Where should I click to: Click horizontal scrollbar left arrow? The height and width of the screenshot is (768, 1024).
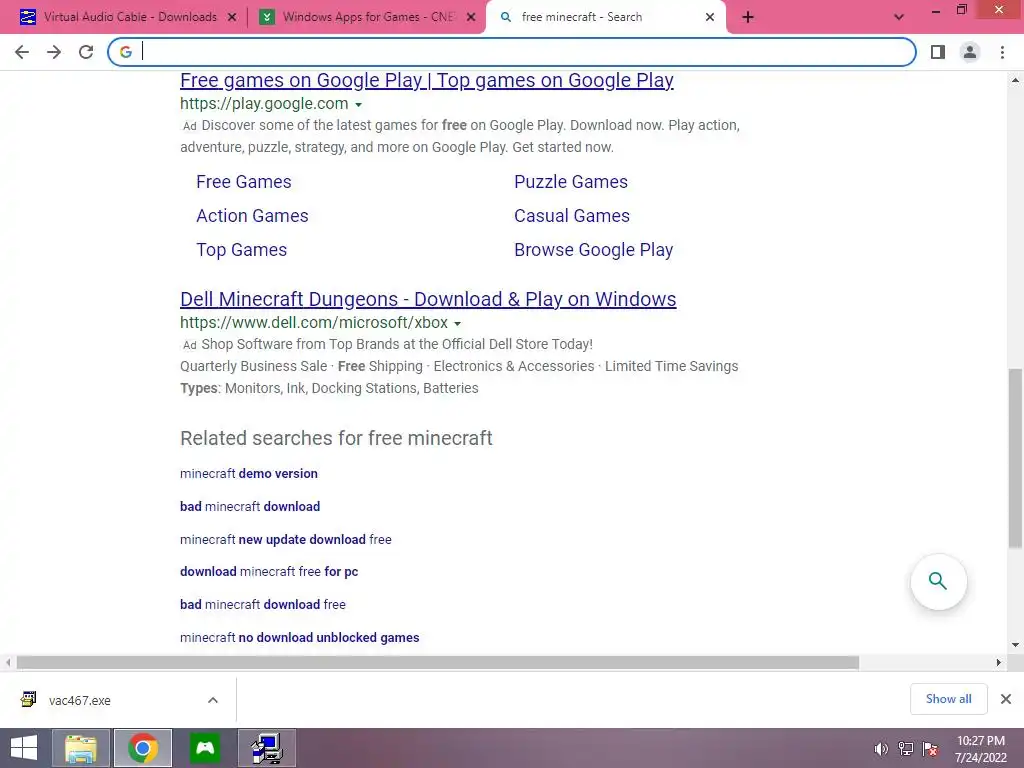(8, 662)
